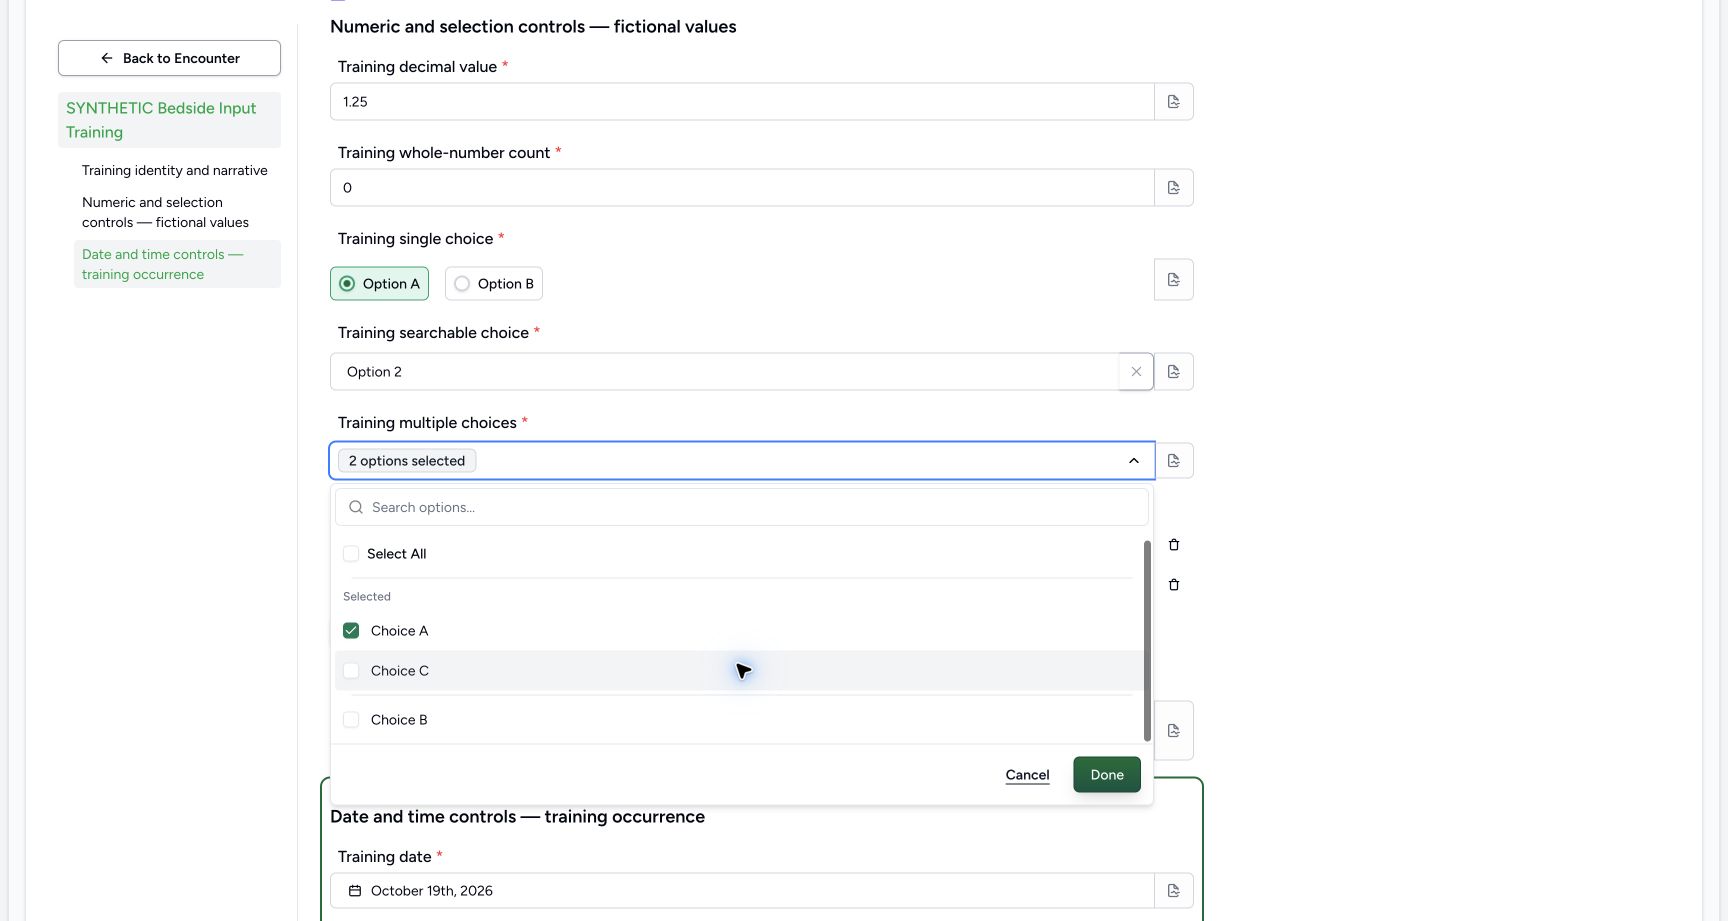The width and height of the screenshot is (1728, 921).
Task: Cancel the multiple choices selection
Action: [1027, 775]
